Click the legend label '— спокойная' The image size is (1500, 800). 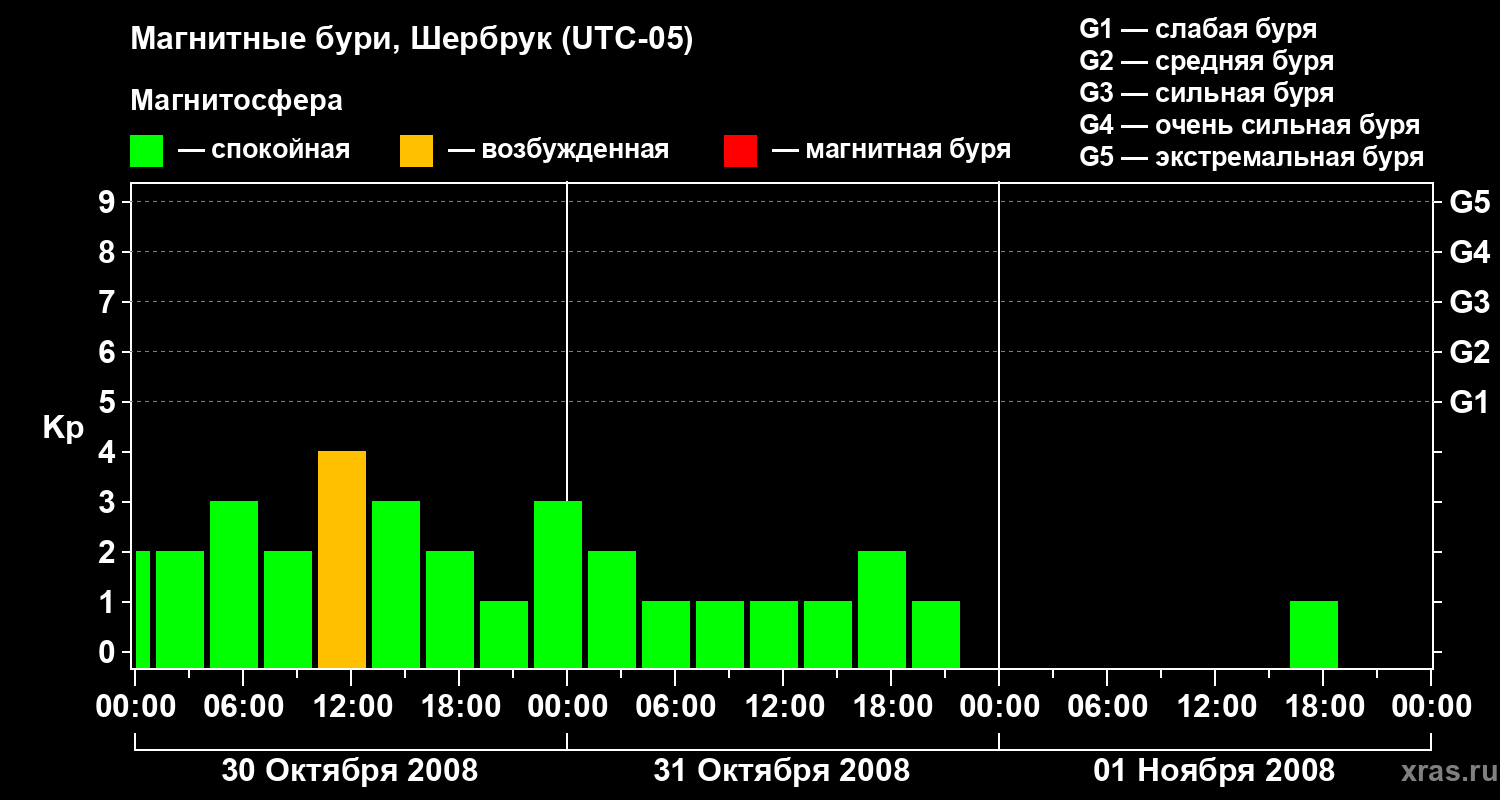(x=264, y=151)
